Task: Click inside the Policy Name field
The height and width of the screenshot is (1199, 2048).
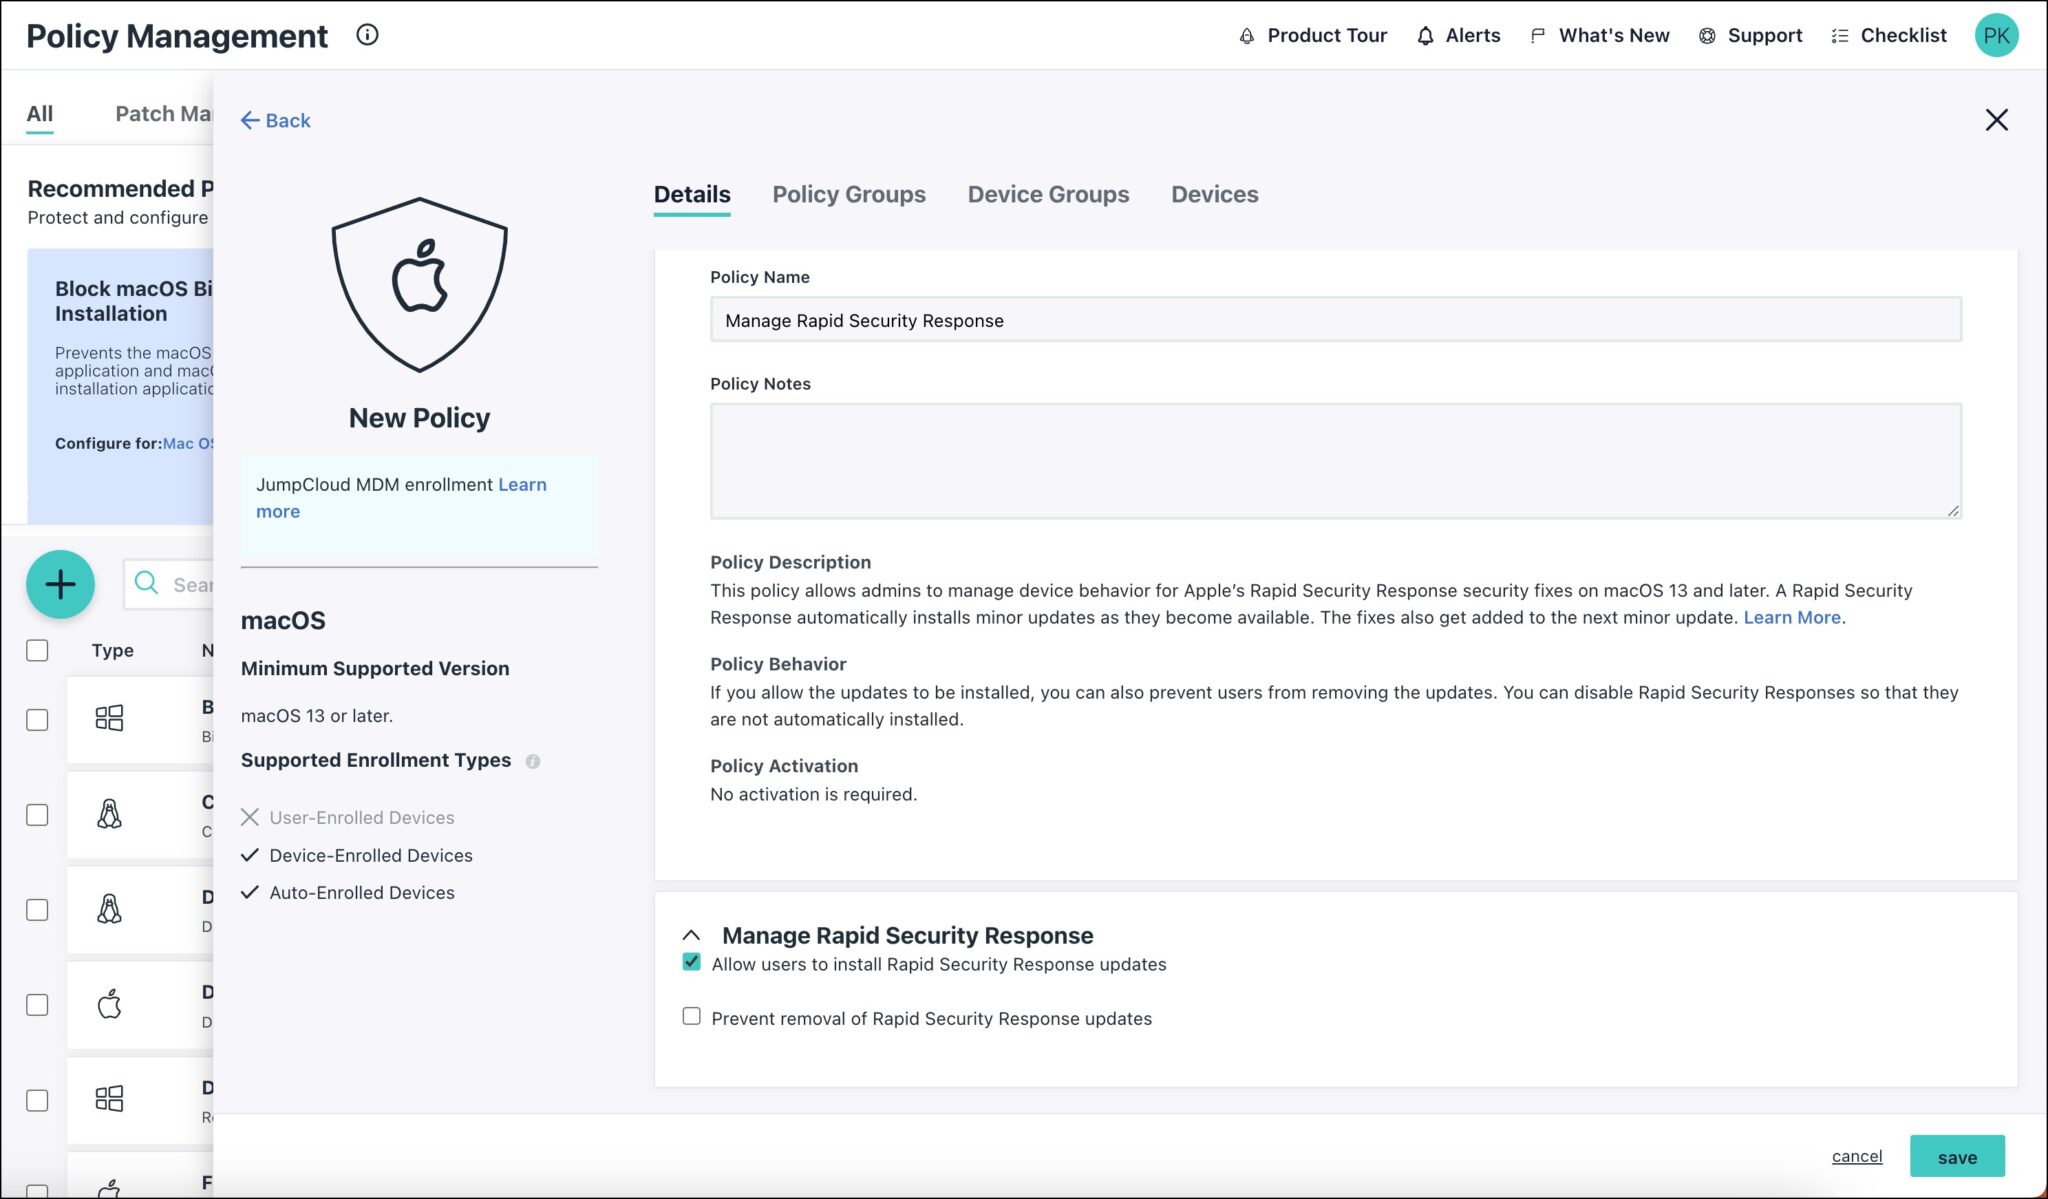Action: 1335,320
